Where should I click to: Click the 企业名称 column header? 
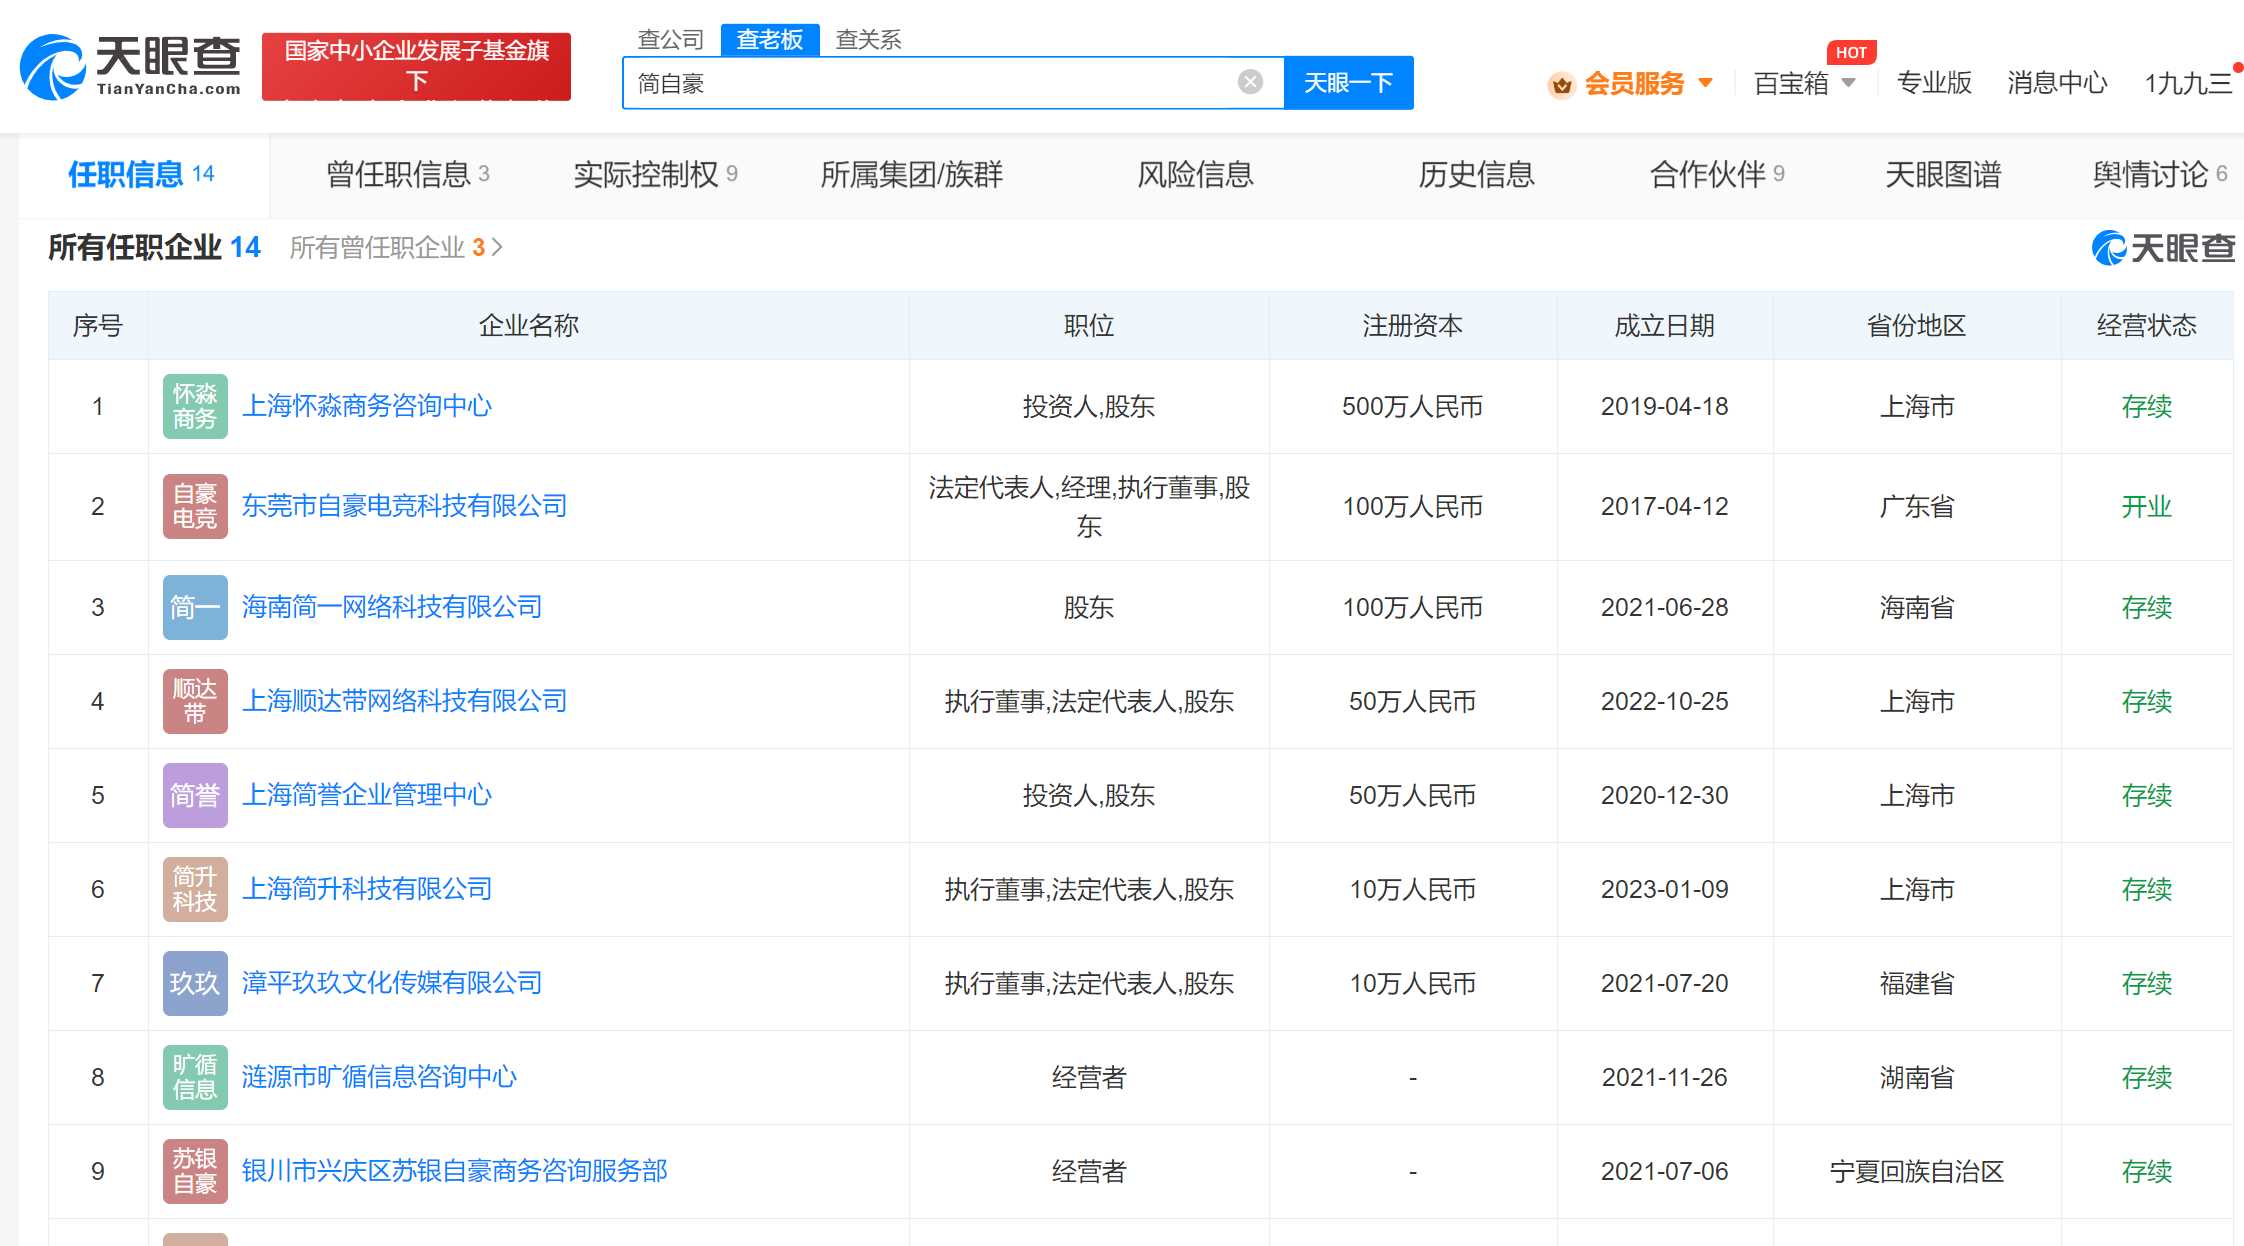click(529, 326)
